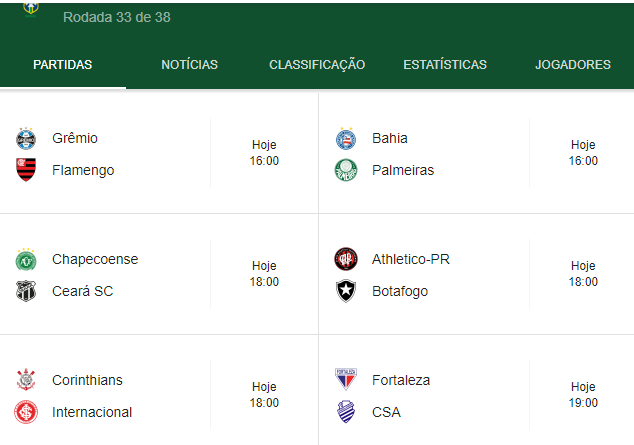The image size is (634, 445).
Task: Select the Jogadores tab
Action: [572, 64]
